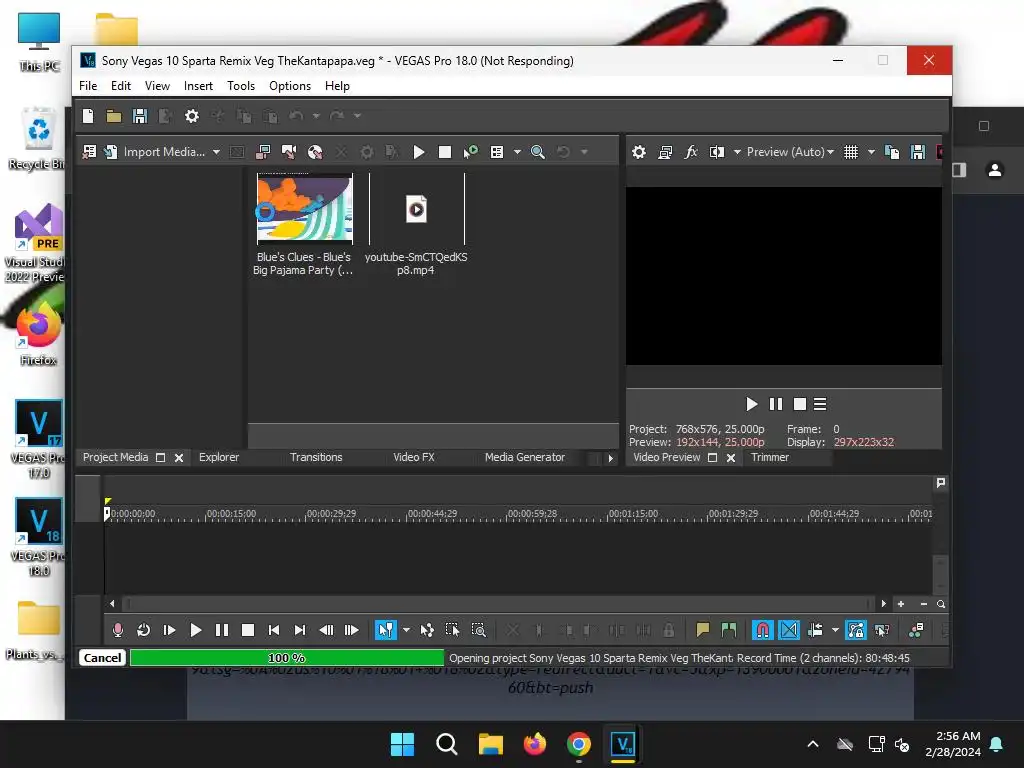
Task: Open File Explorer from the taskbar
Action: click(490, 744)
